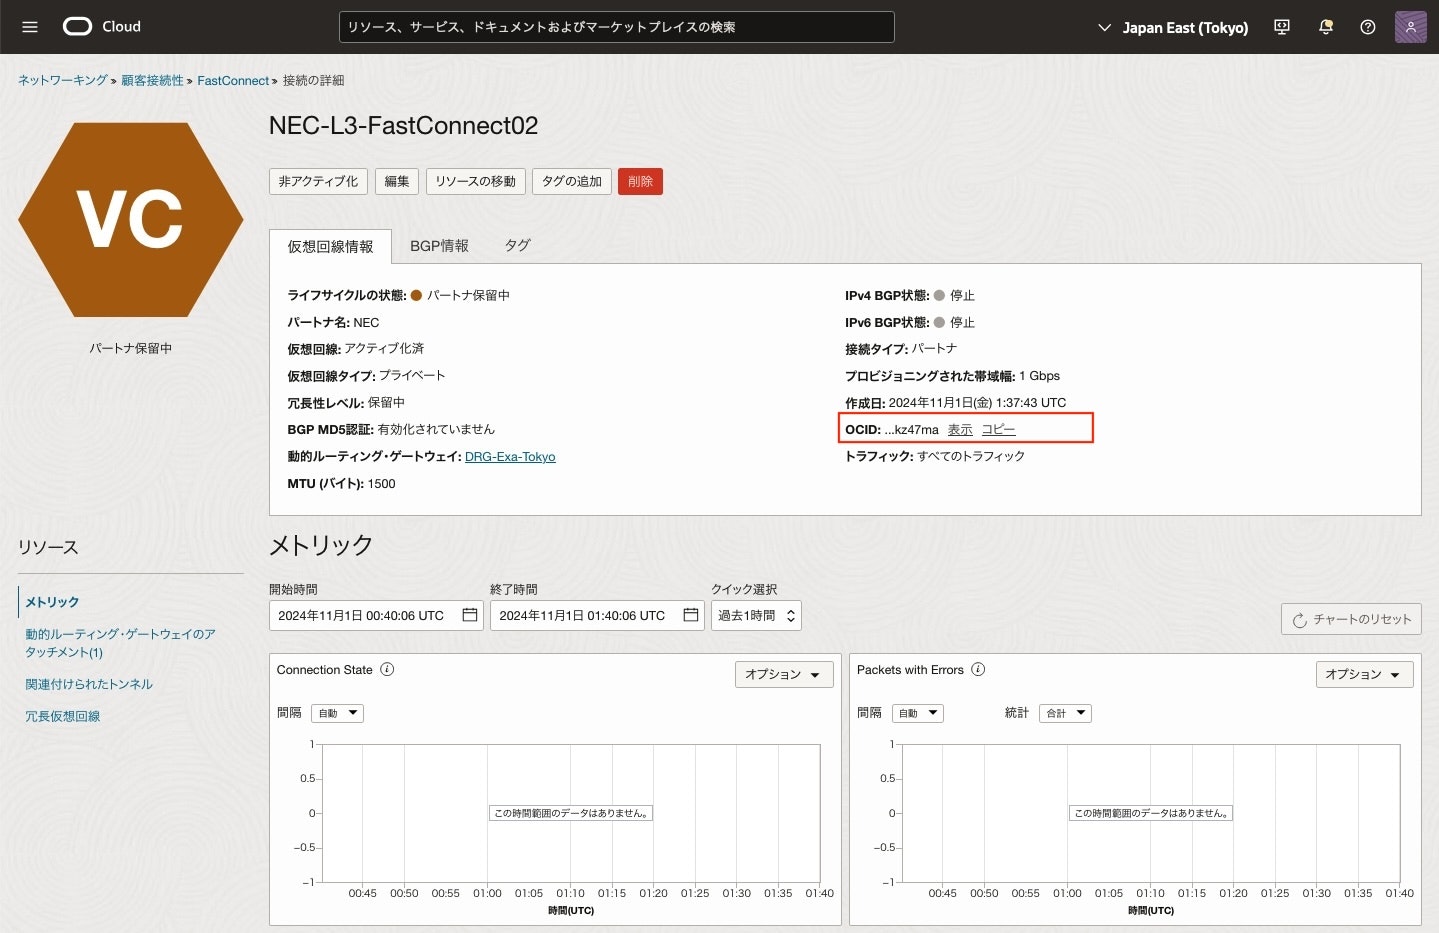Click the 編集 button
The width and height of the screenshot is (1439, 933).
(x=397, y=181)
